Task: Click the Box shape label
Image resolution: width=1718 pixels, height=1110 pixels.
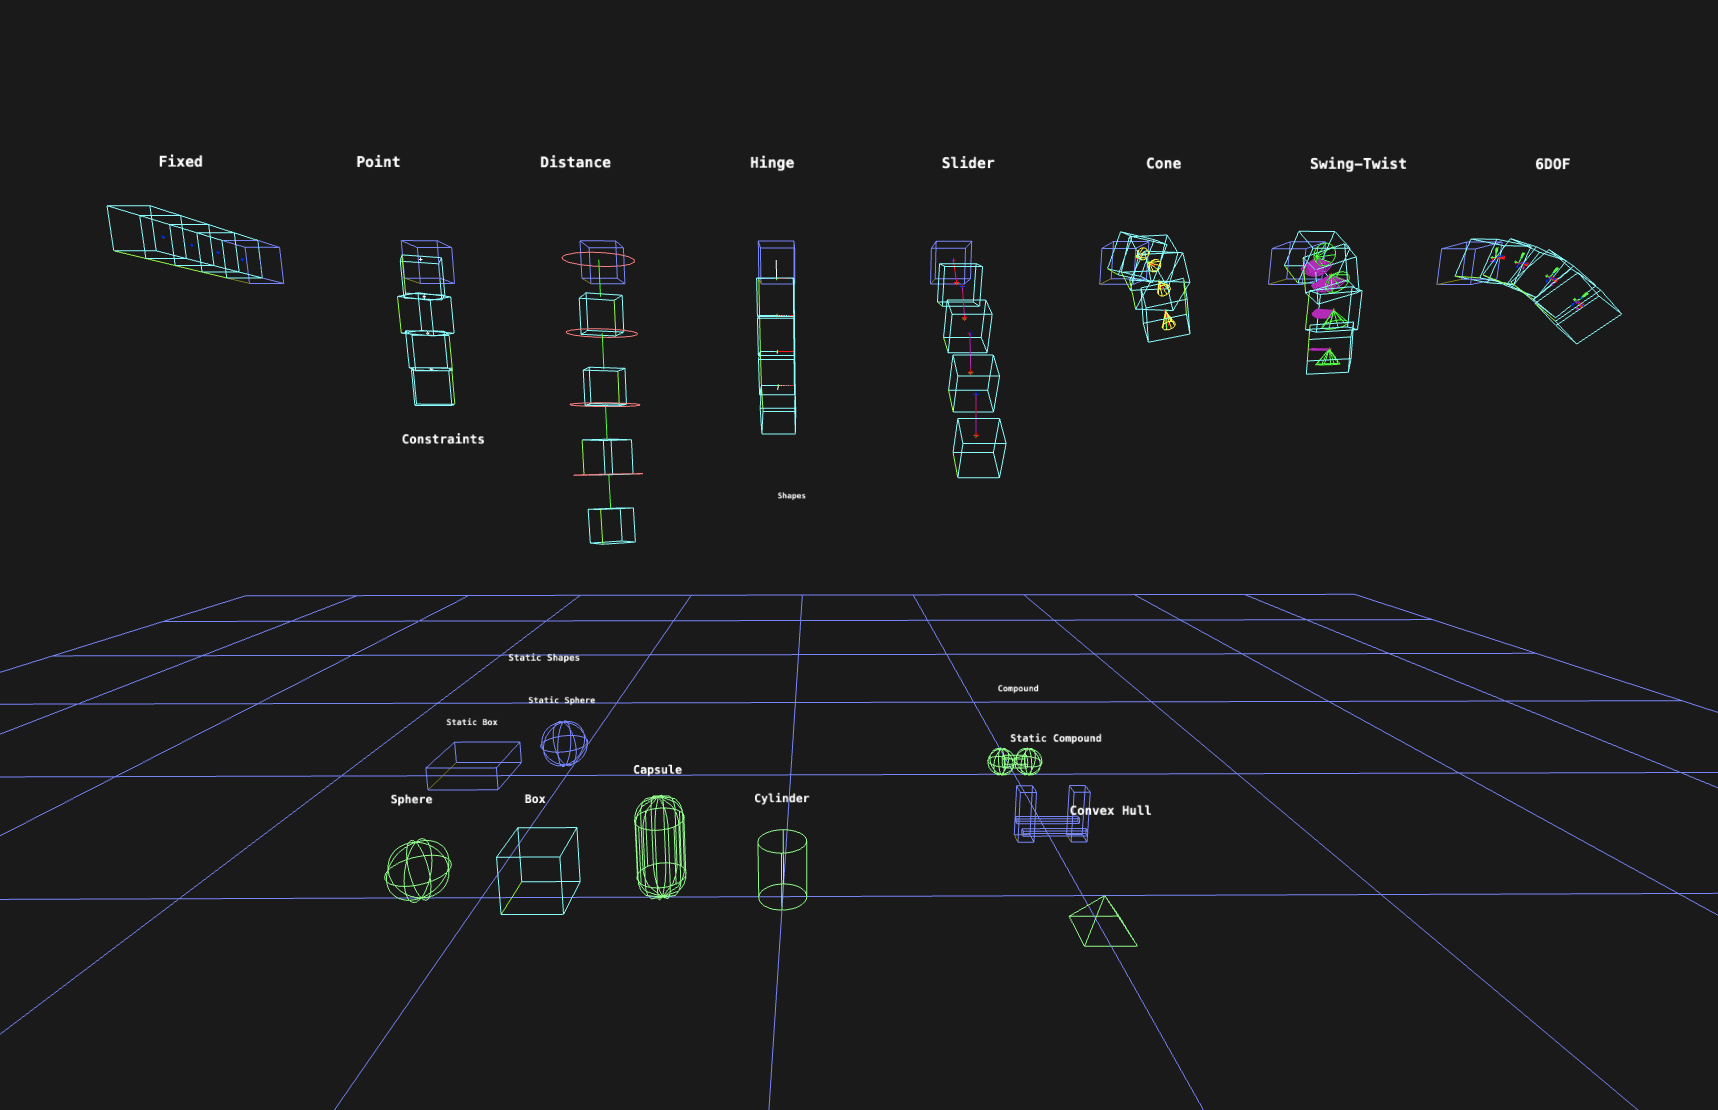Action: click(x=535, y=799)
